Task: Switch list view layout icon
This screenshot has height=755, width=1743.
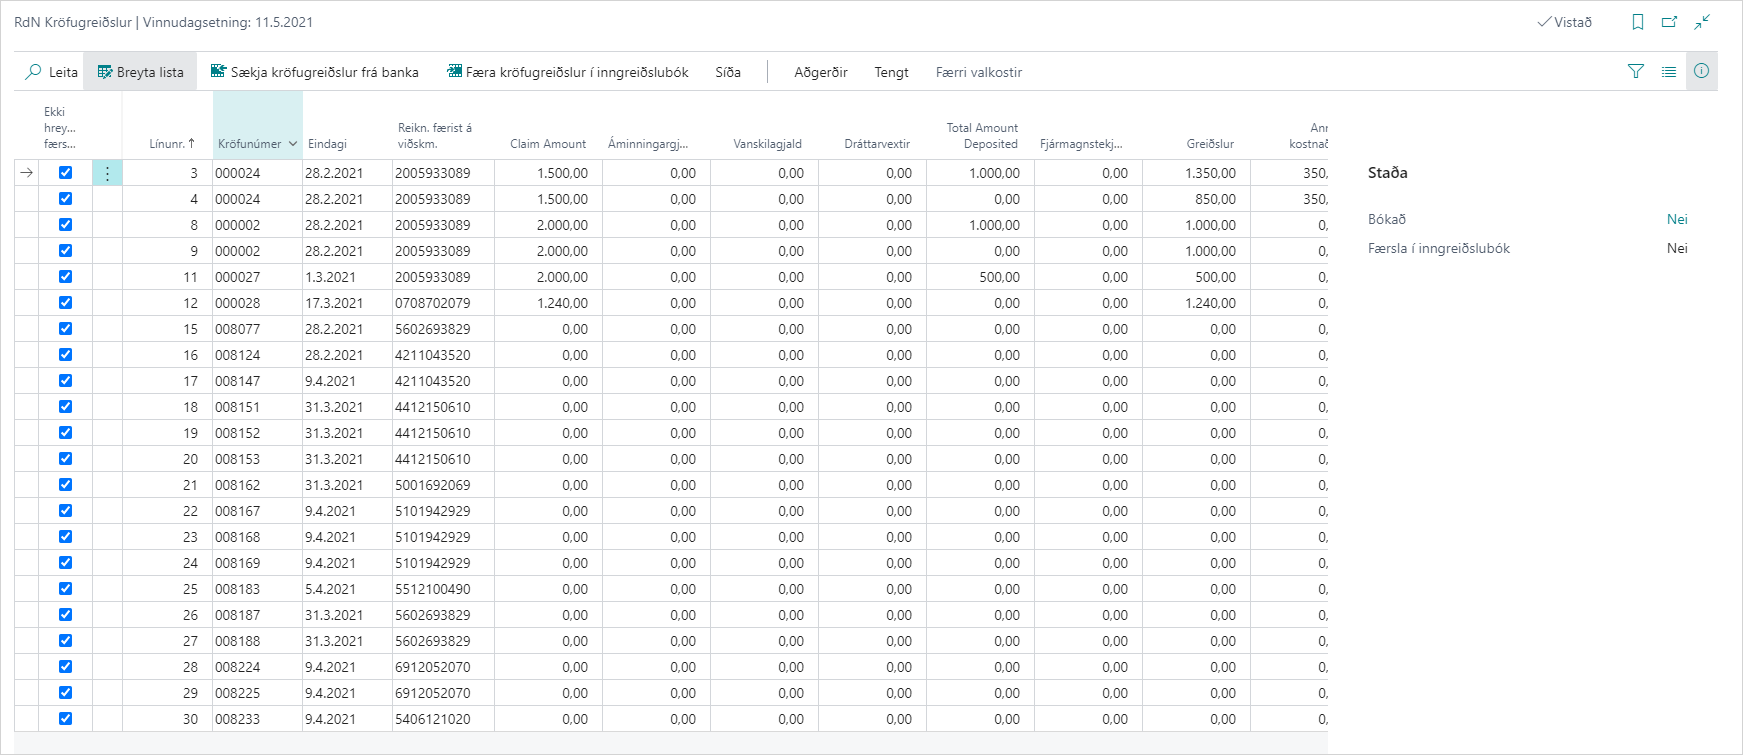Action: (1669, 72)
